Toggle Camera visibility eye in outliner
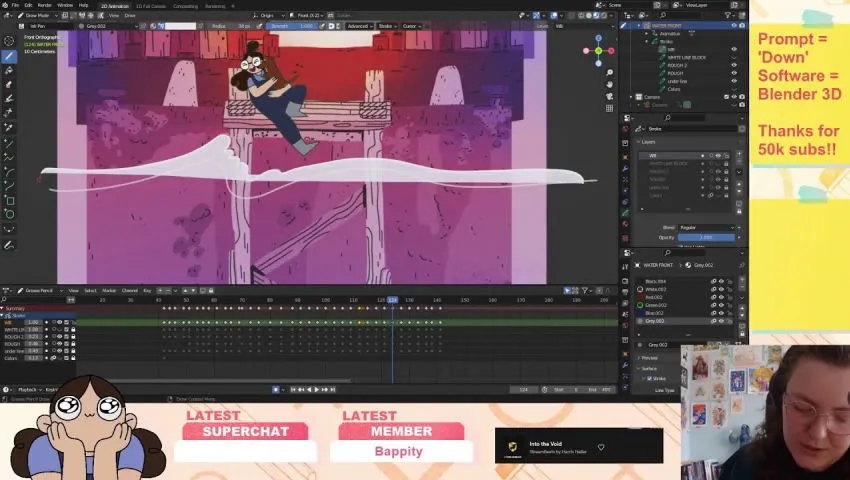The image size is (850, 480). (x=734, y=97)
